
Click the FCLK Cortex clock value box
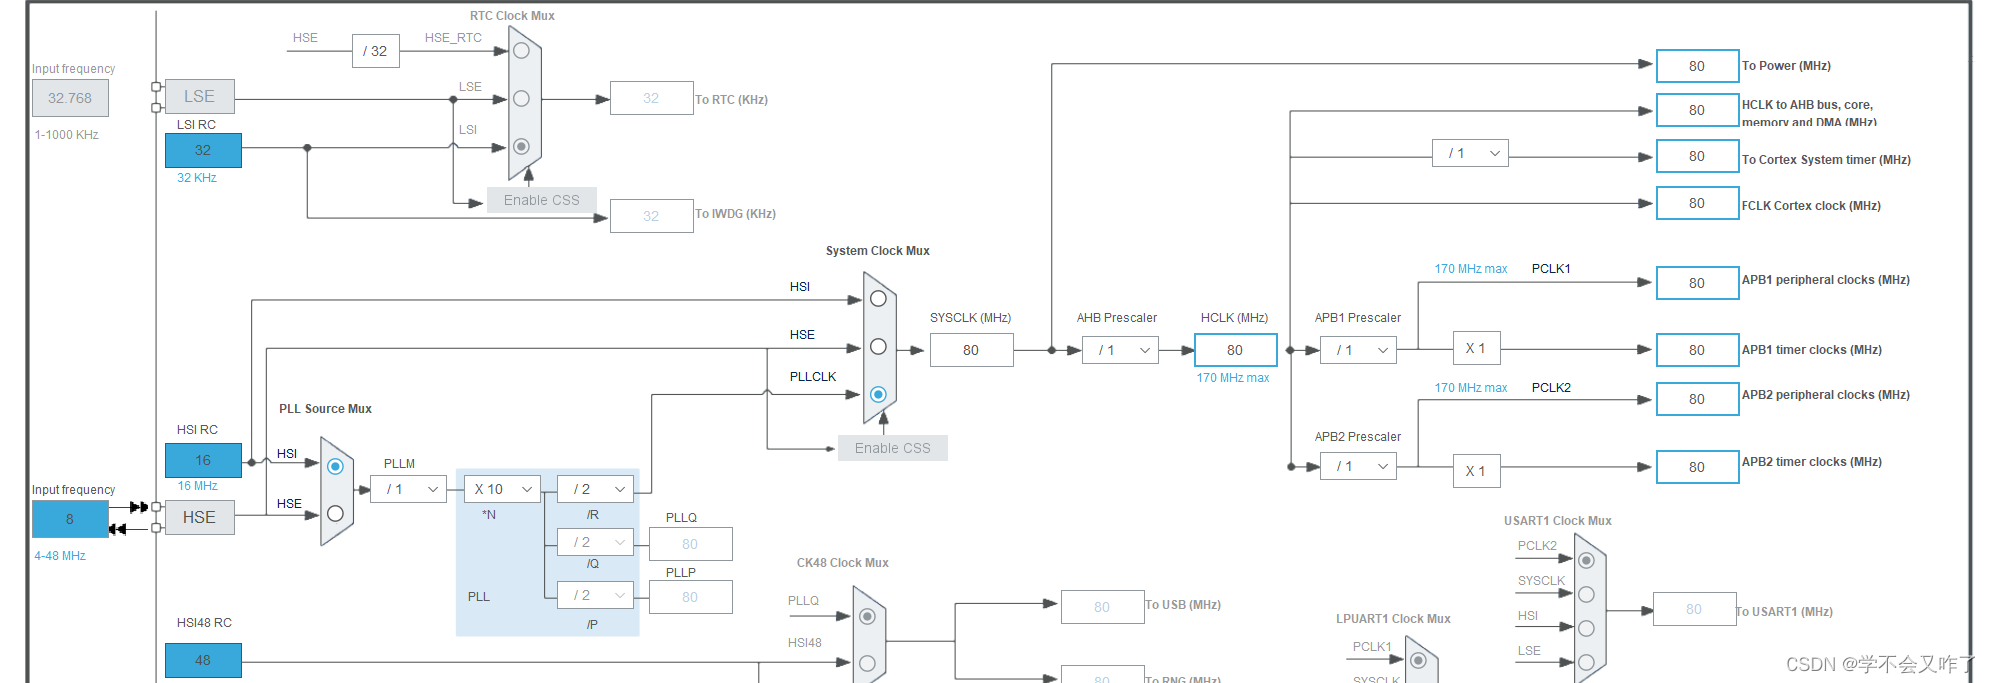pyautogui.click(x=1698, y=203)
